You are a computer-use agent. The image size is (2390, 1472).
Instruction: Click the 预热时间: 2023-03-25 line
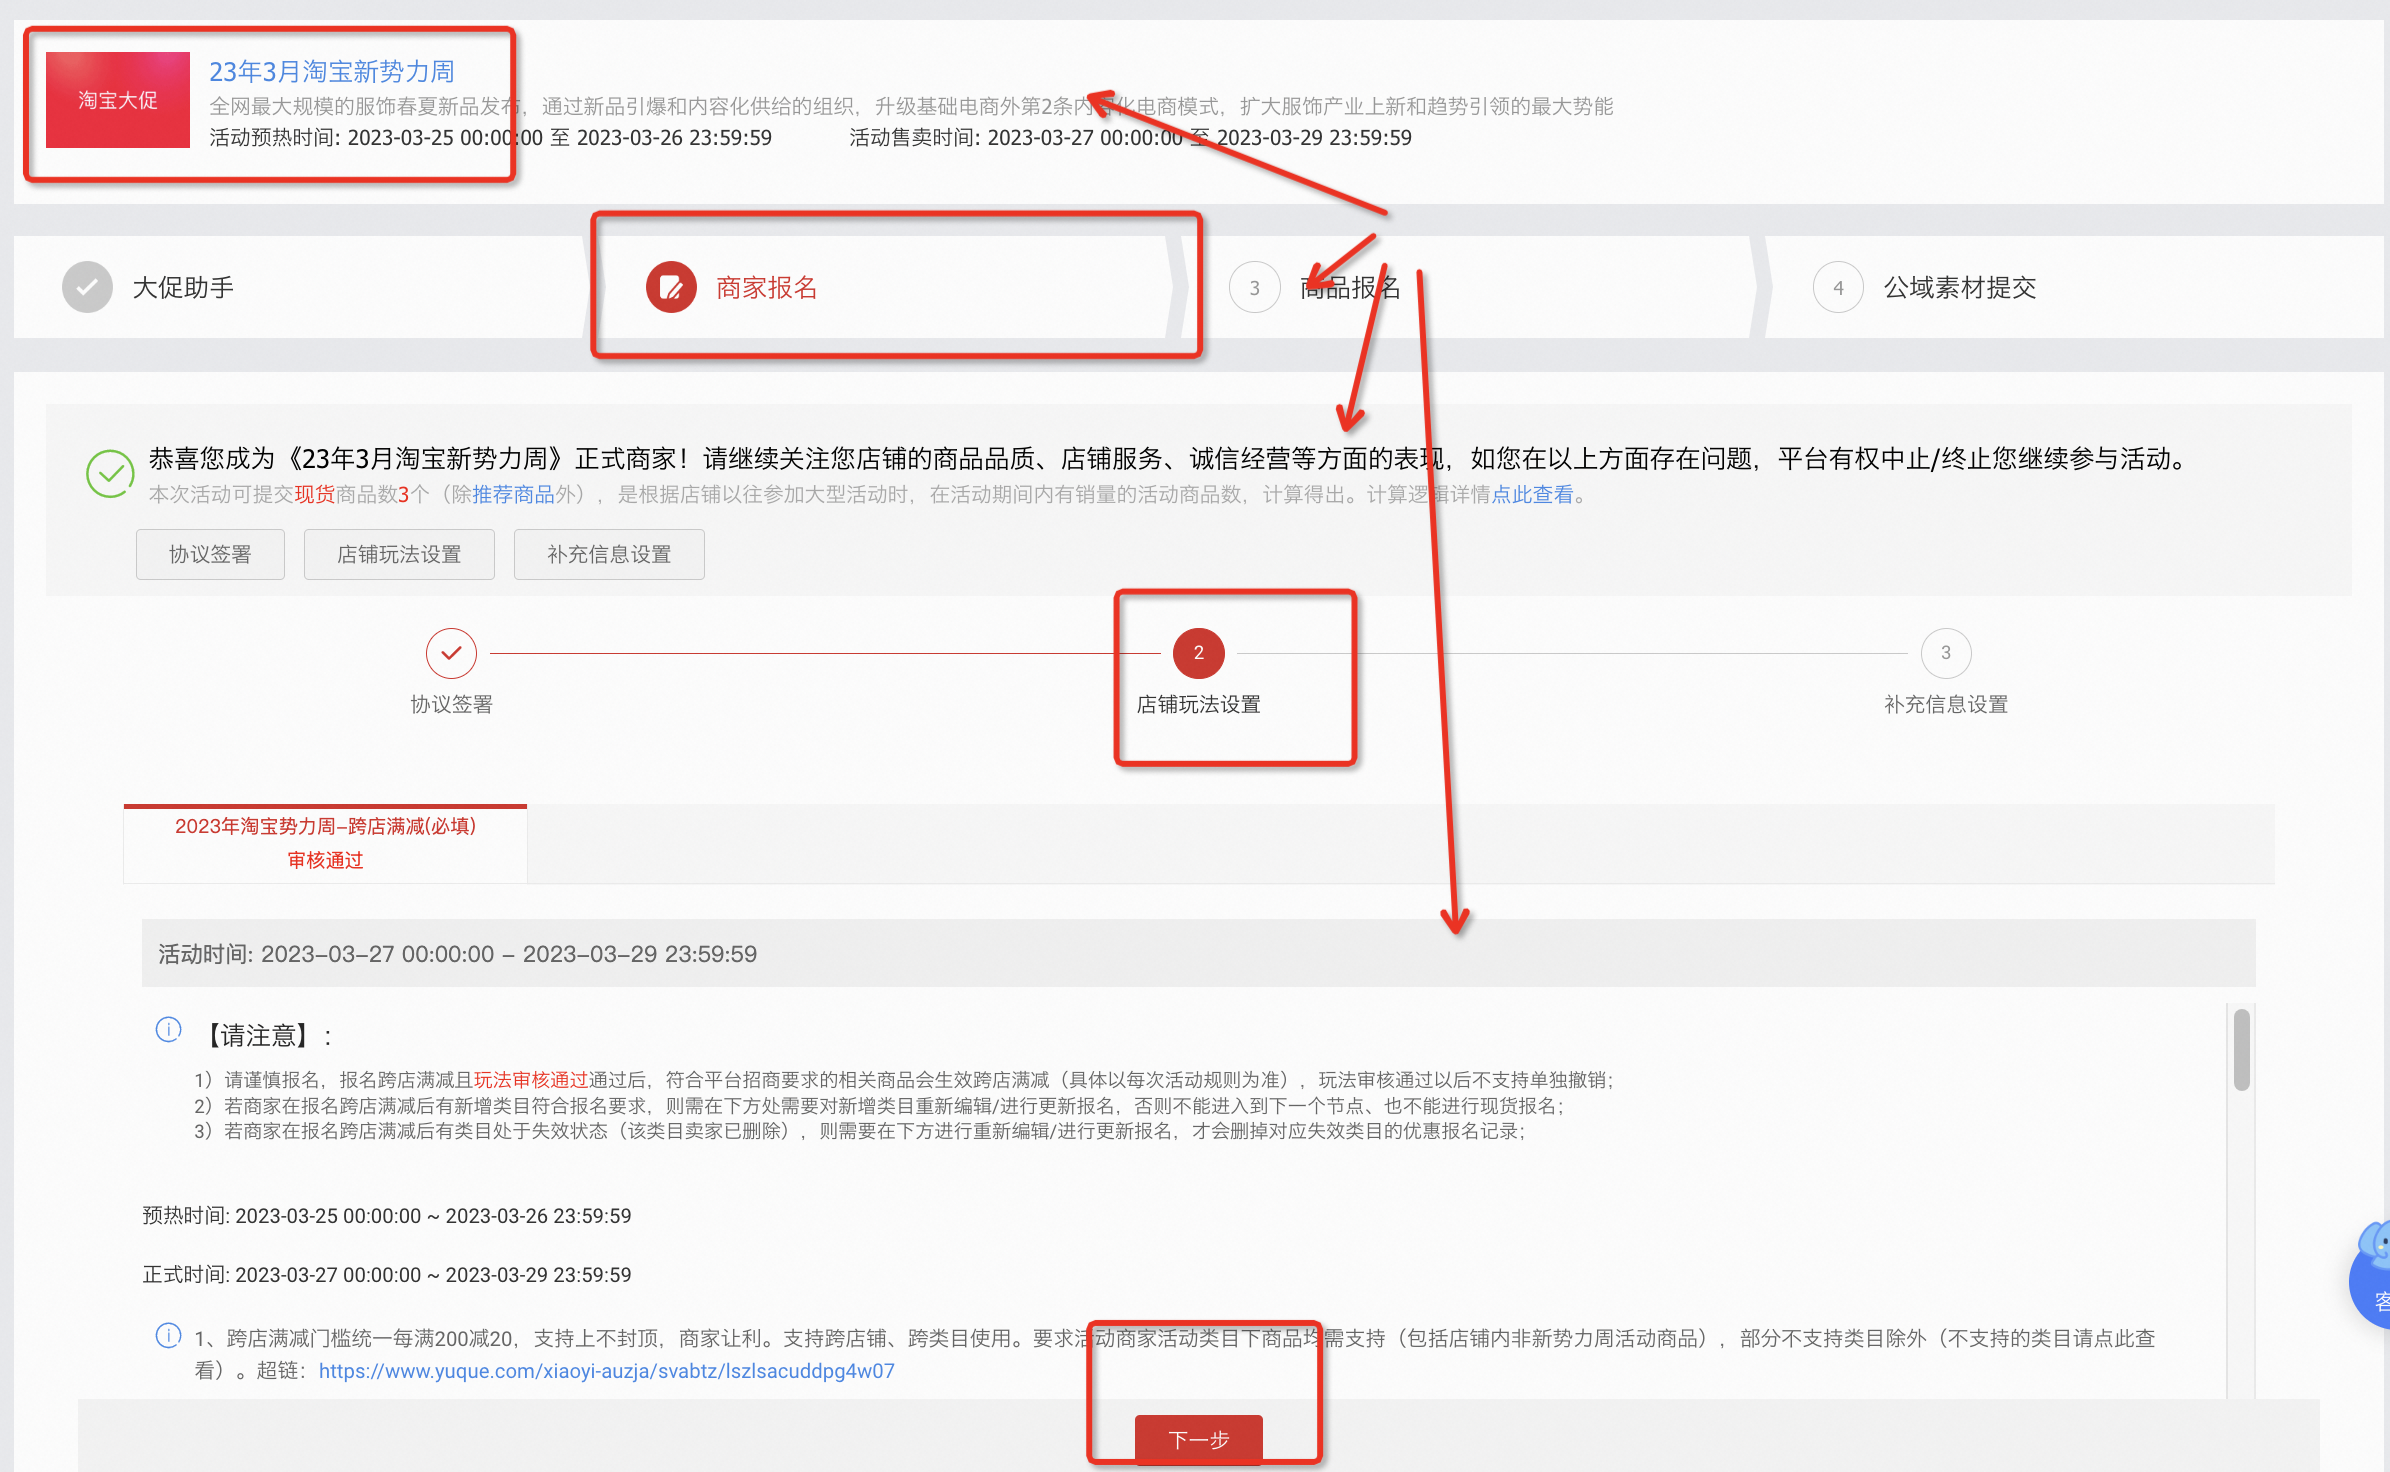coord(387,1216)
